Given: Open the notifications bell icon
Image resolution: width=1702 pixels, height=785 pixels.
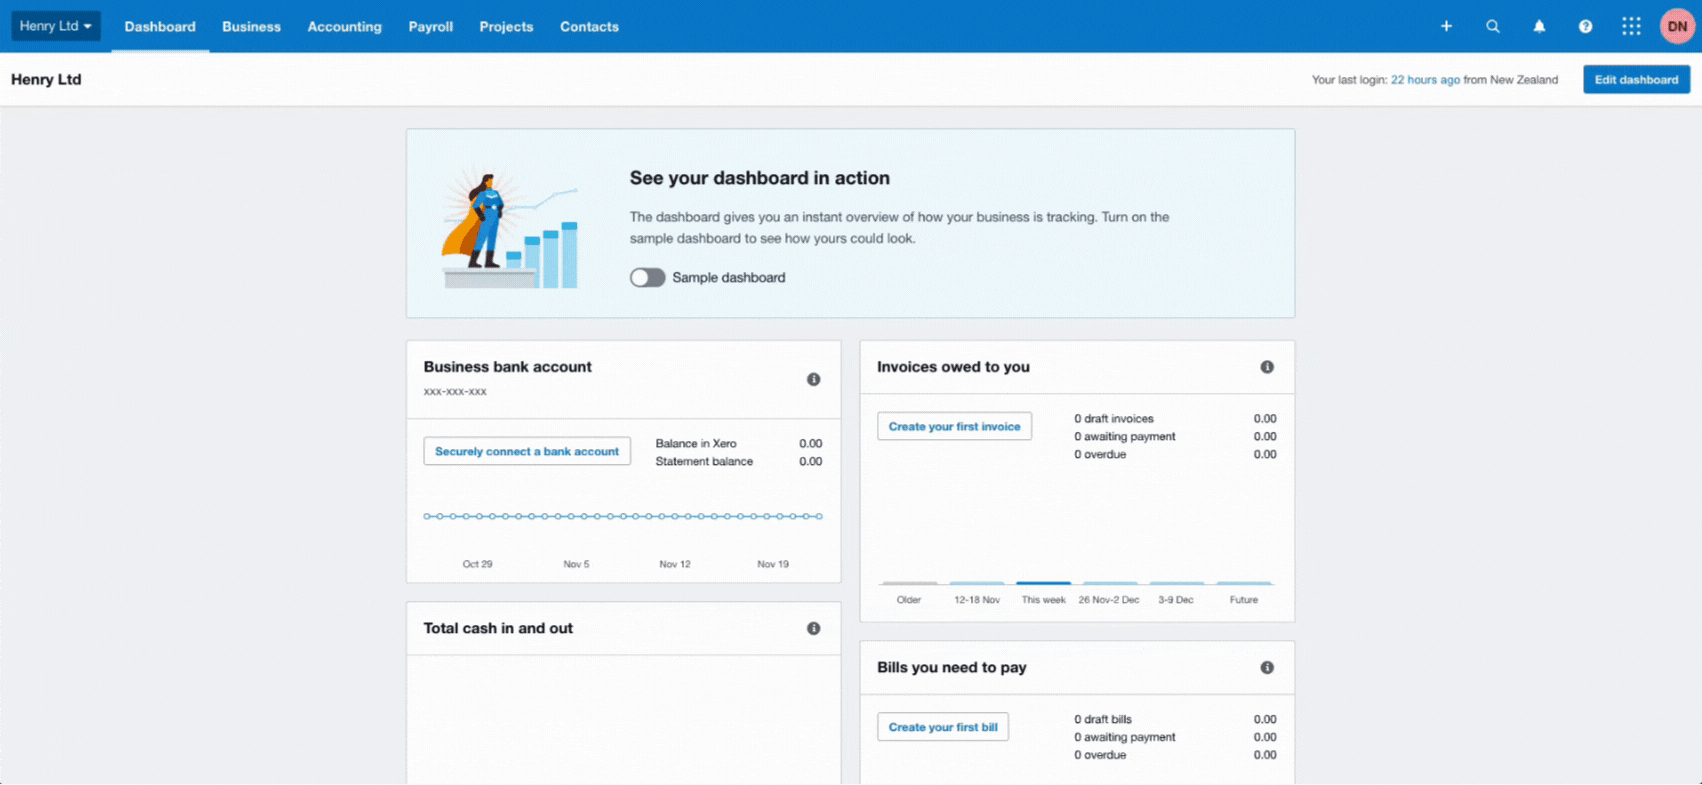Looking at the screenshot, I should pyautogui.click(x=1539, y=26).
